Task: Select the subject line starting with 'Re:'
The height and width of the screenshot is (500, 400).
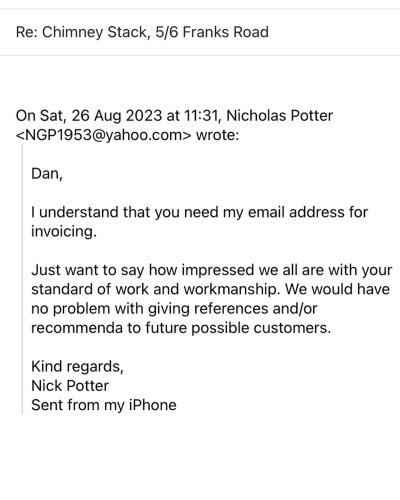Action: pyautogui.click(x=142, y=32)
